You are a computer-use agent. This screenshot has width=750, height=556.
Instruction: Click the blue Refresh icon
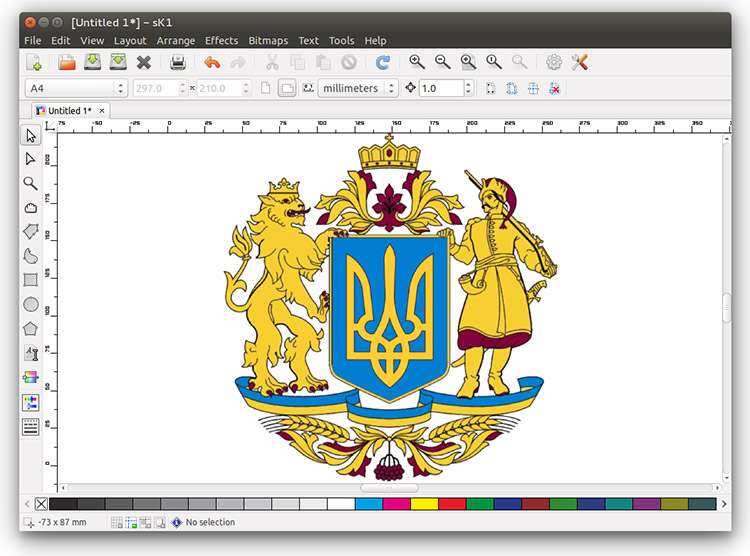pos(382,62)
